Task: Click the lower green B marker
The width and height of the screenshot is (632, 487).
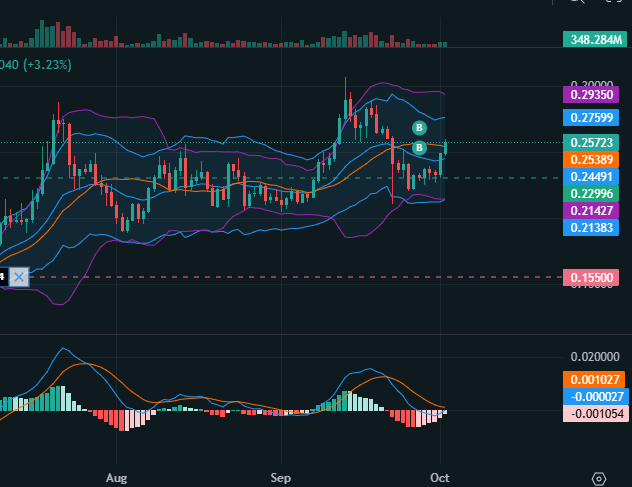Action: pos(420,148)
